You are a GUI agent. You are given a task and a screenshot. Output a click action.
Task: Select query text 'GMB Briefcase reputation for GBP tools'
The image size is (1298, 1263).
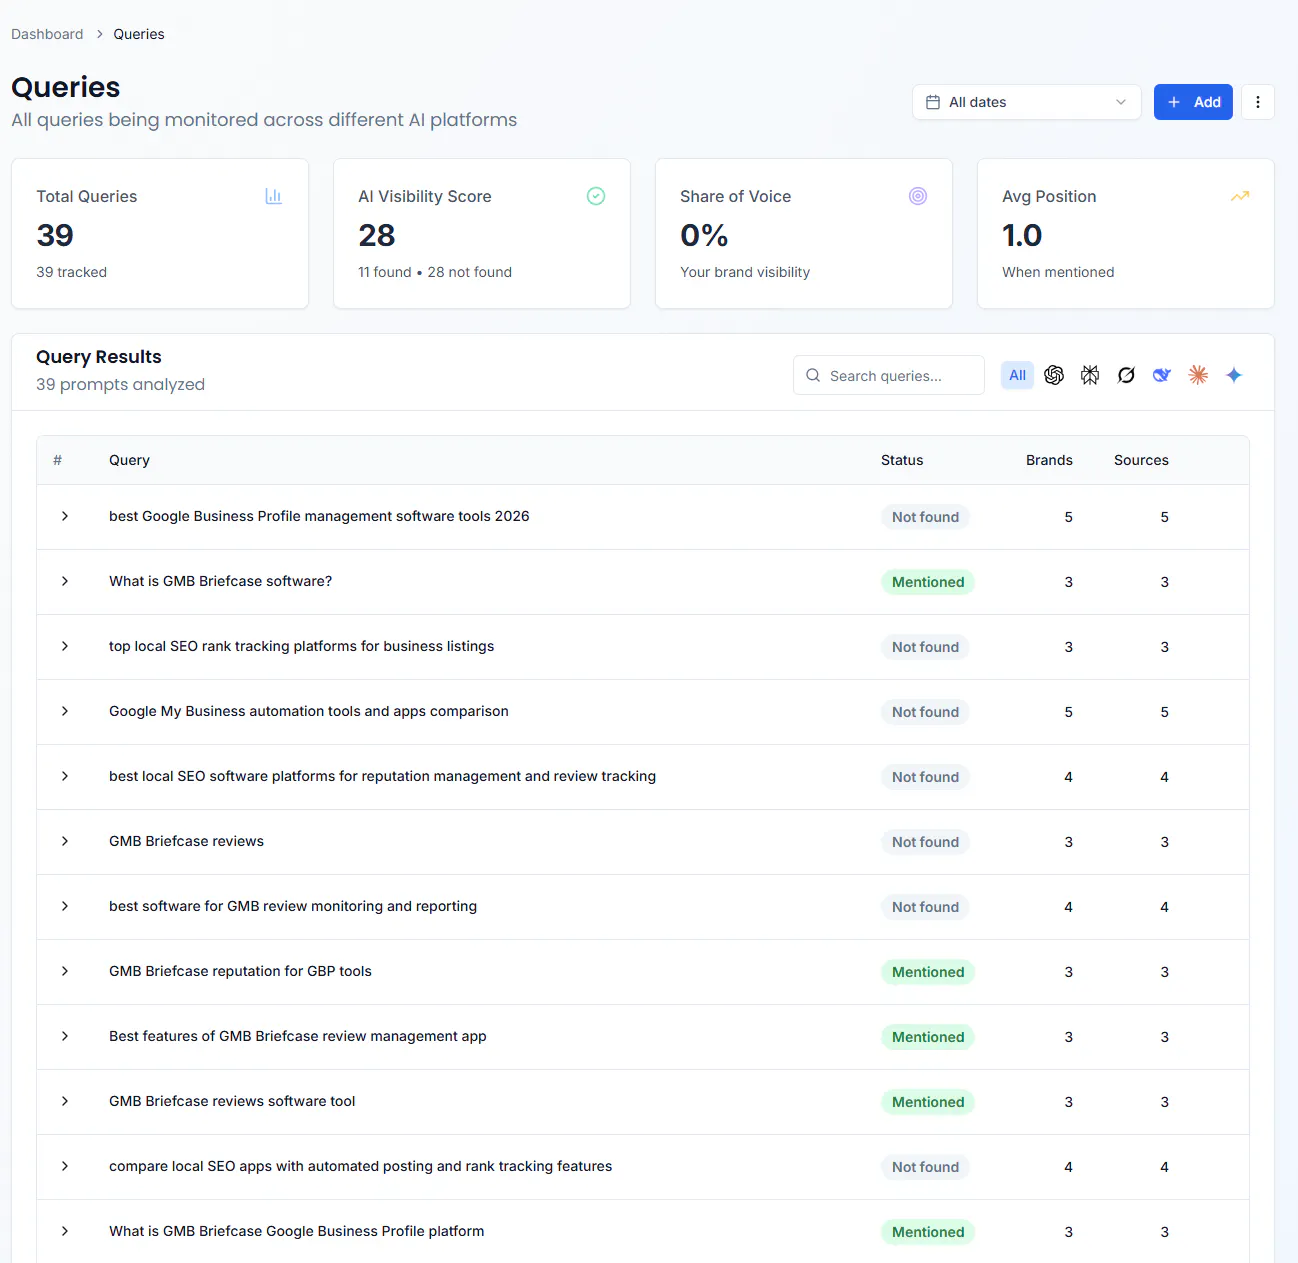click(x=240, y=971)
